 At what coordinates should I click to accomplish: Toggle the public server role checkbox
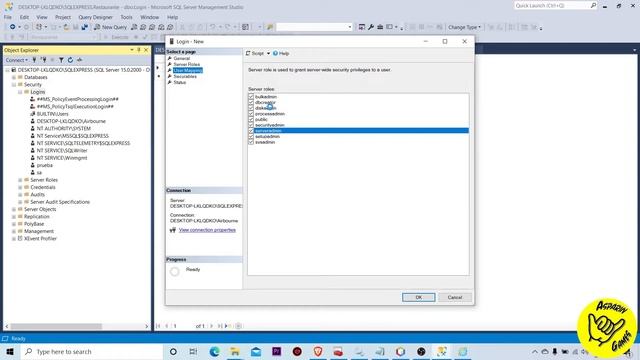[251, 120]
